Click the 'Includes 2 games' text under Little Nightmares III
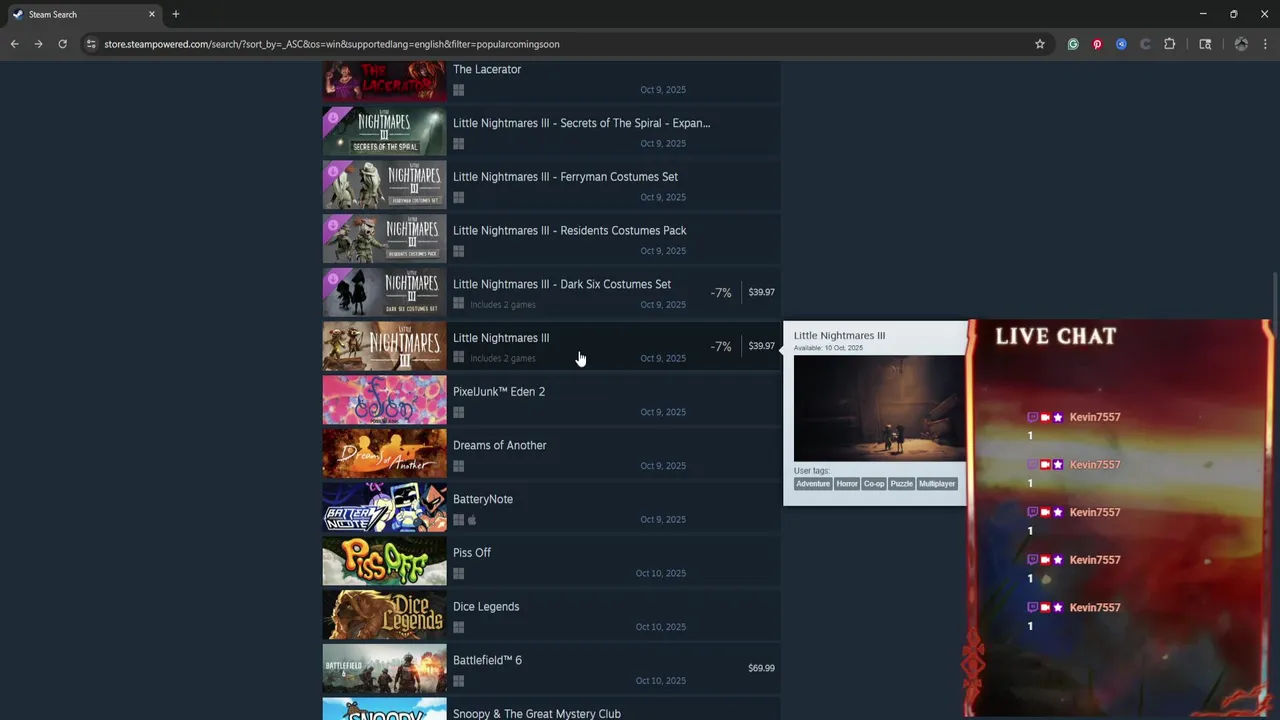 (x=503, y=358)
